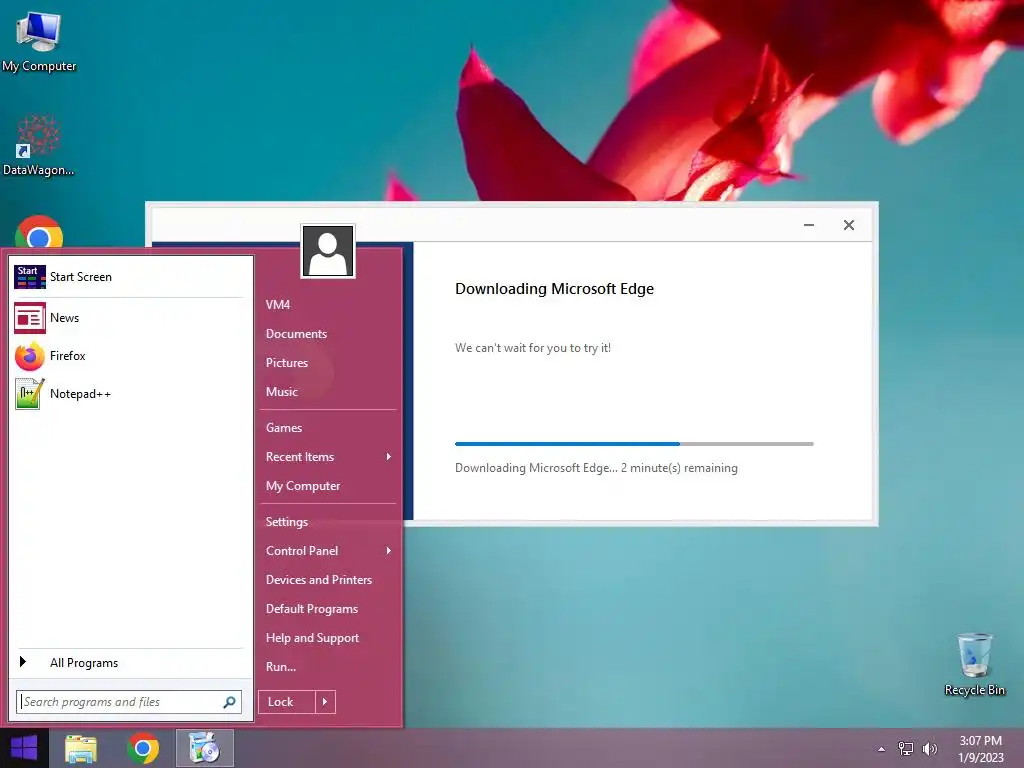Open My Computer desktop icon
1024x768 pixels.
tap(39, 41)
